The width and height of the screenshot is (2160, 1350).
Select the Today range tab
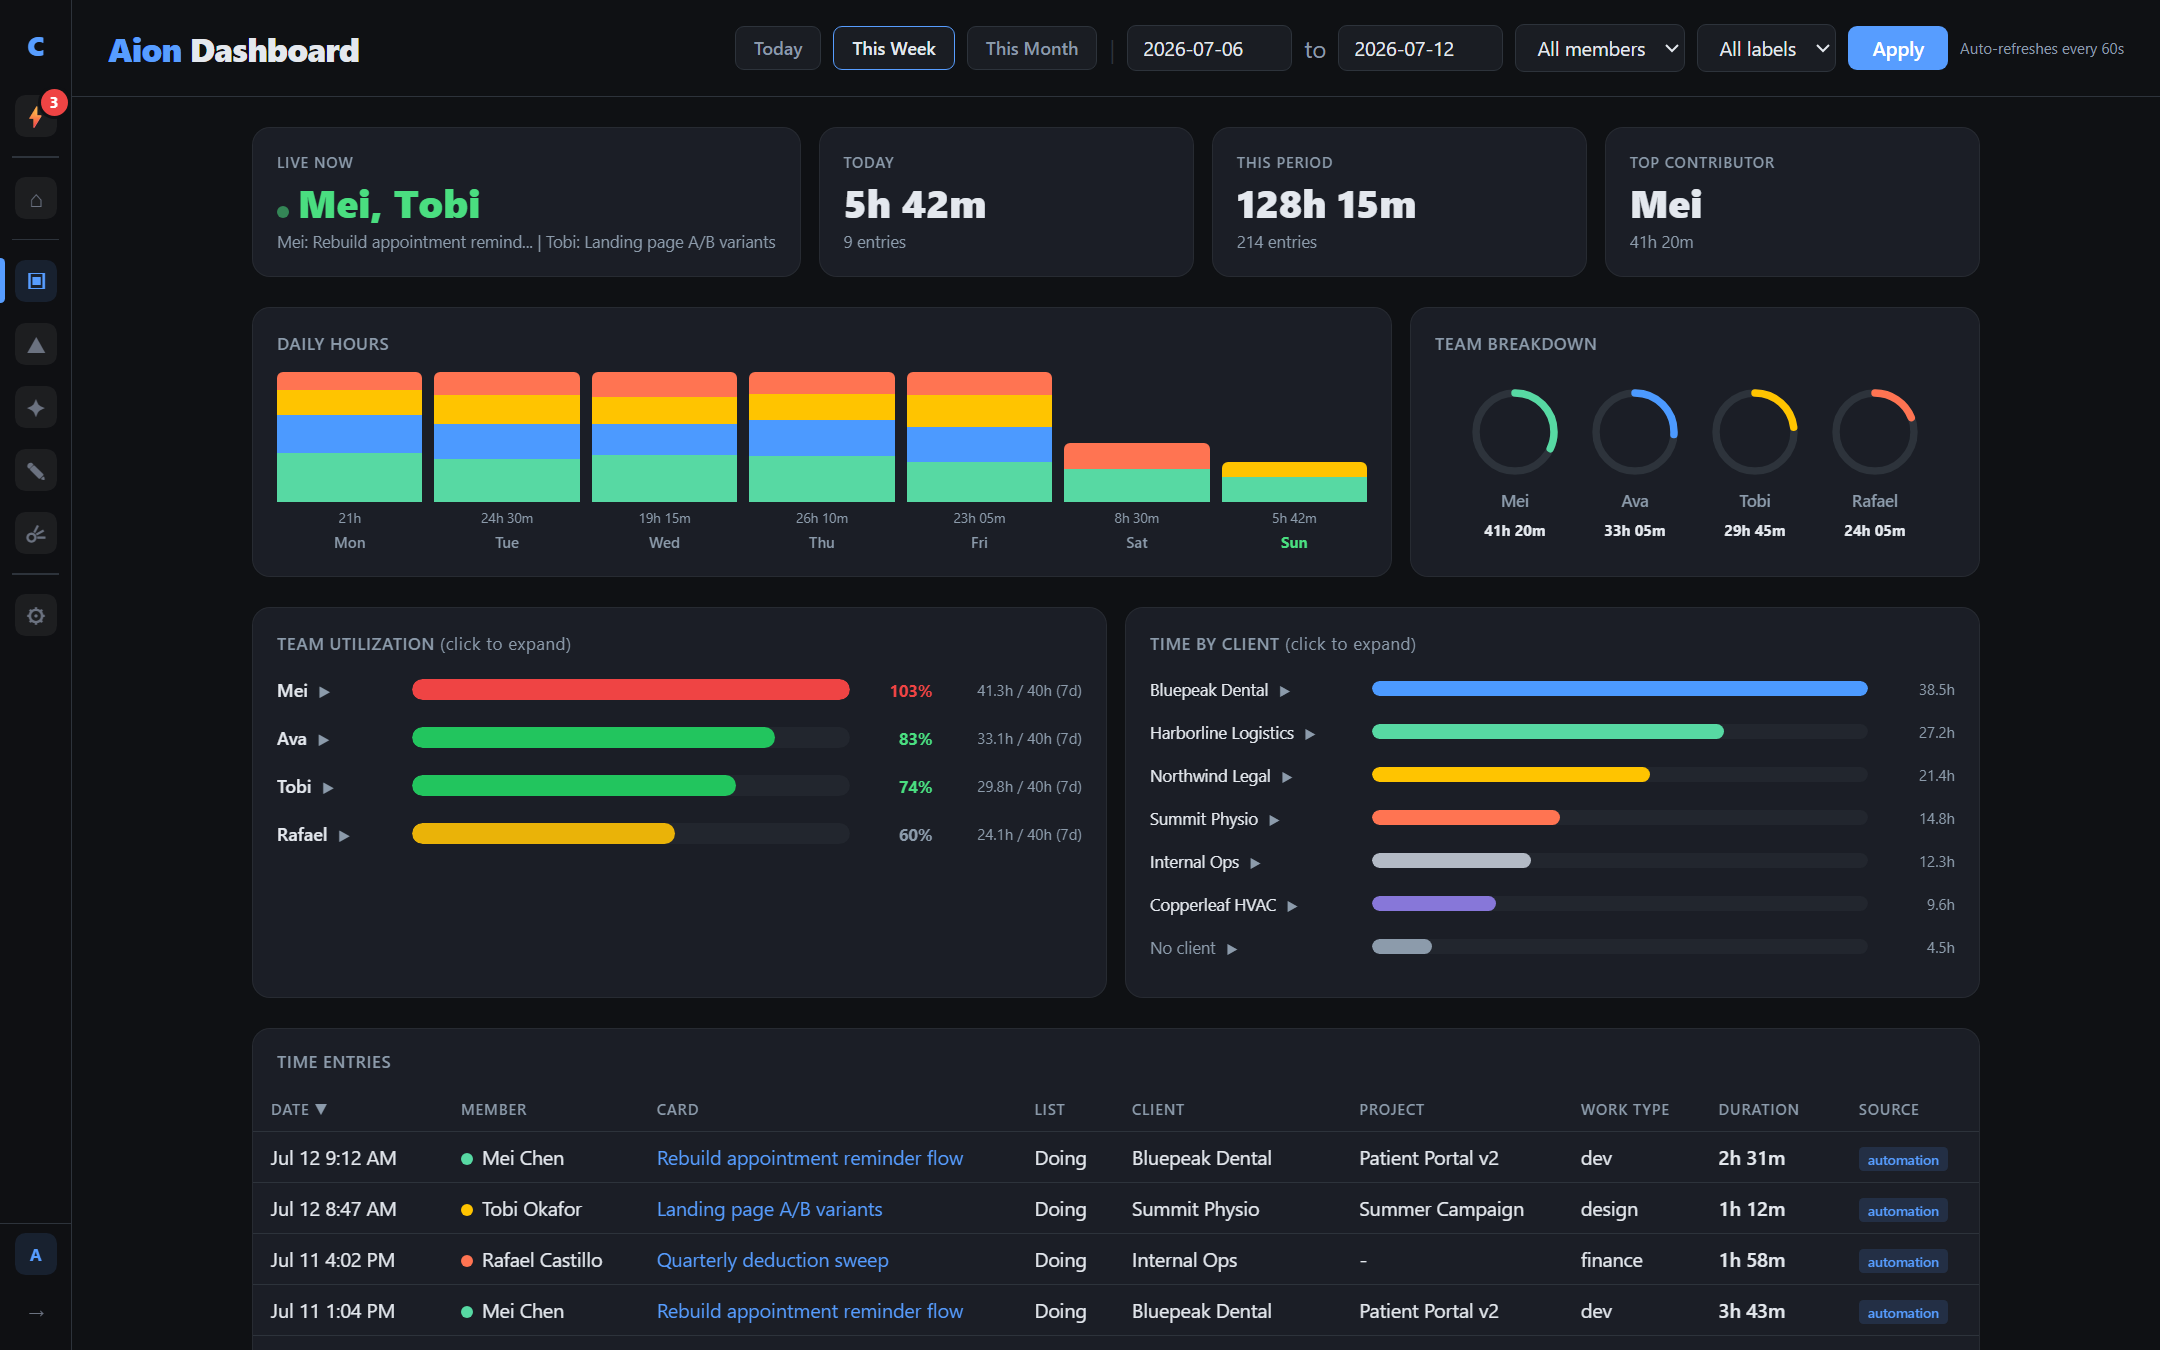point(778,49)
